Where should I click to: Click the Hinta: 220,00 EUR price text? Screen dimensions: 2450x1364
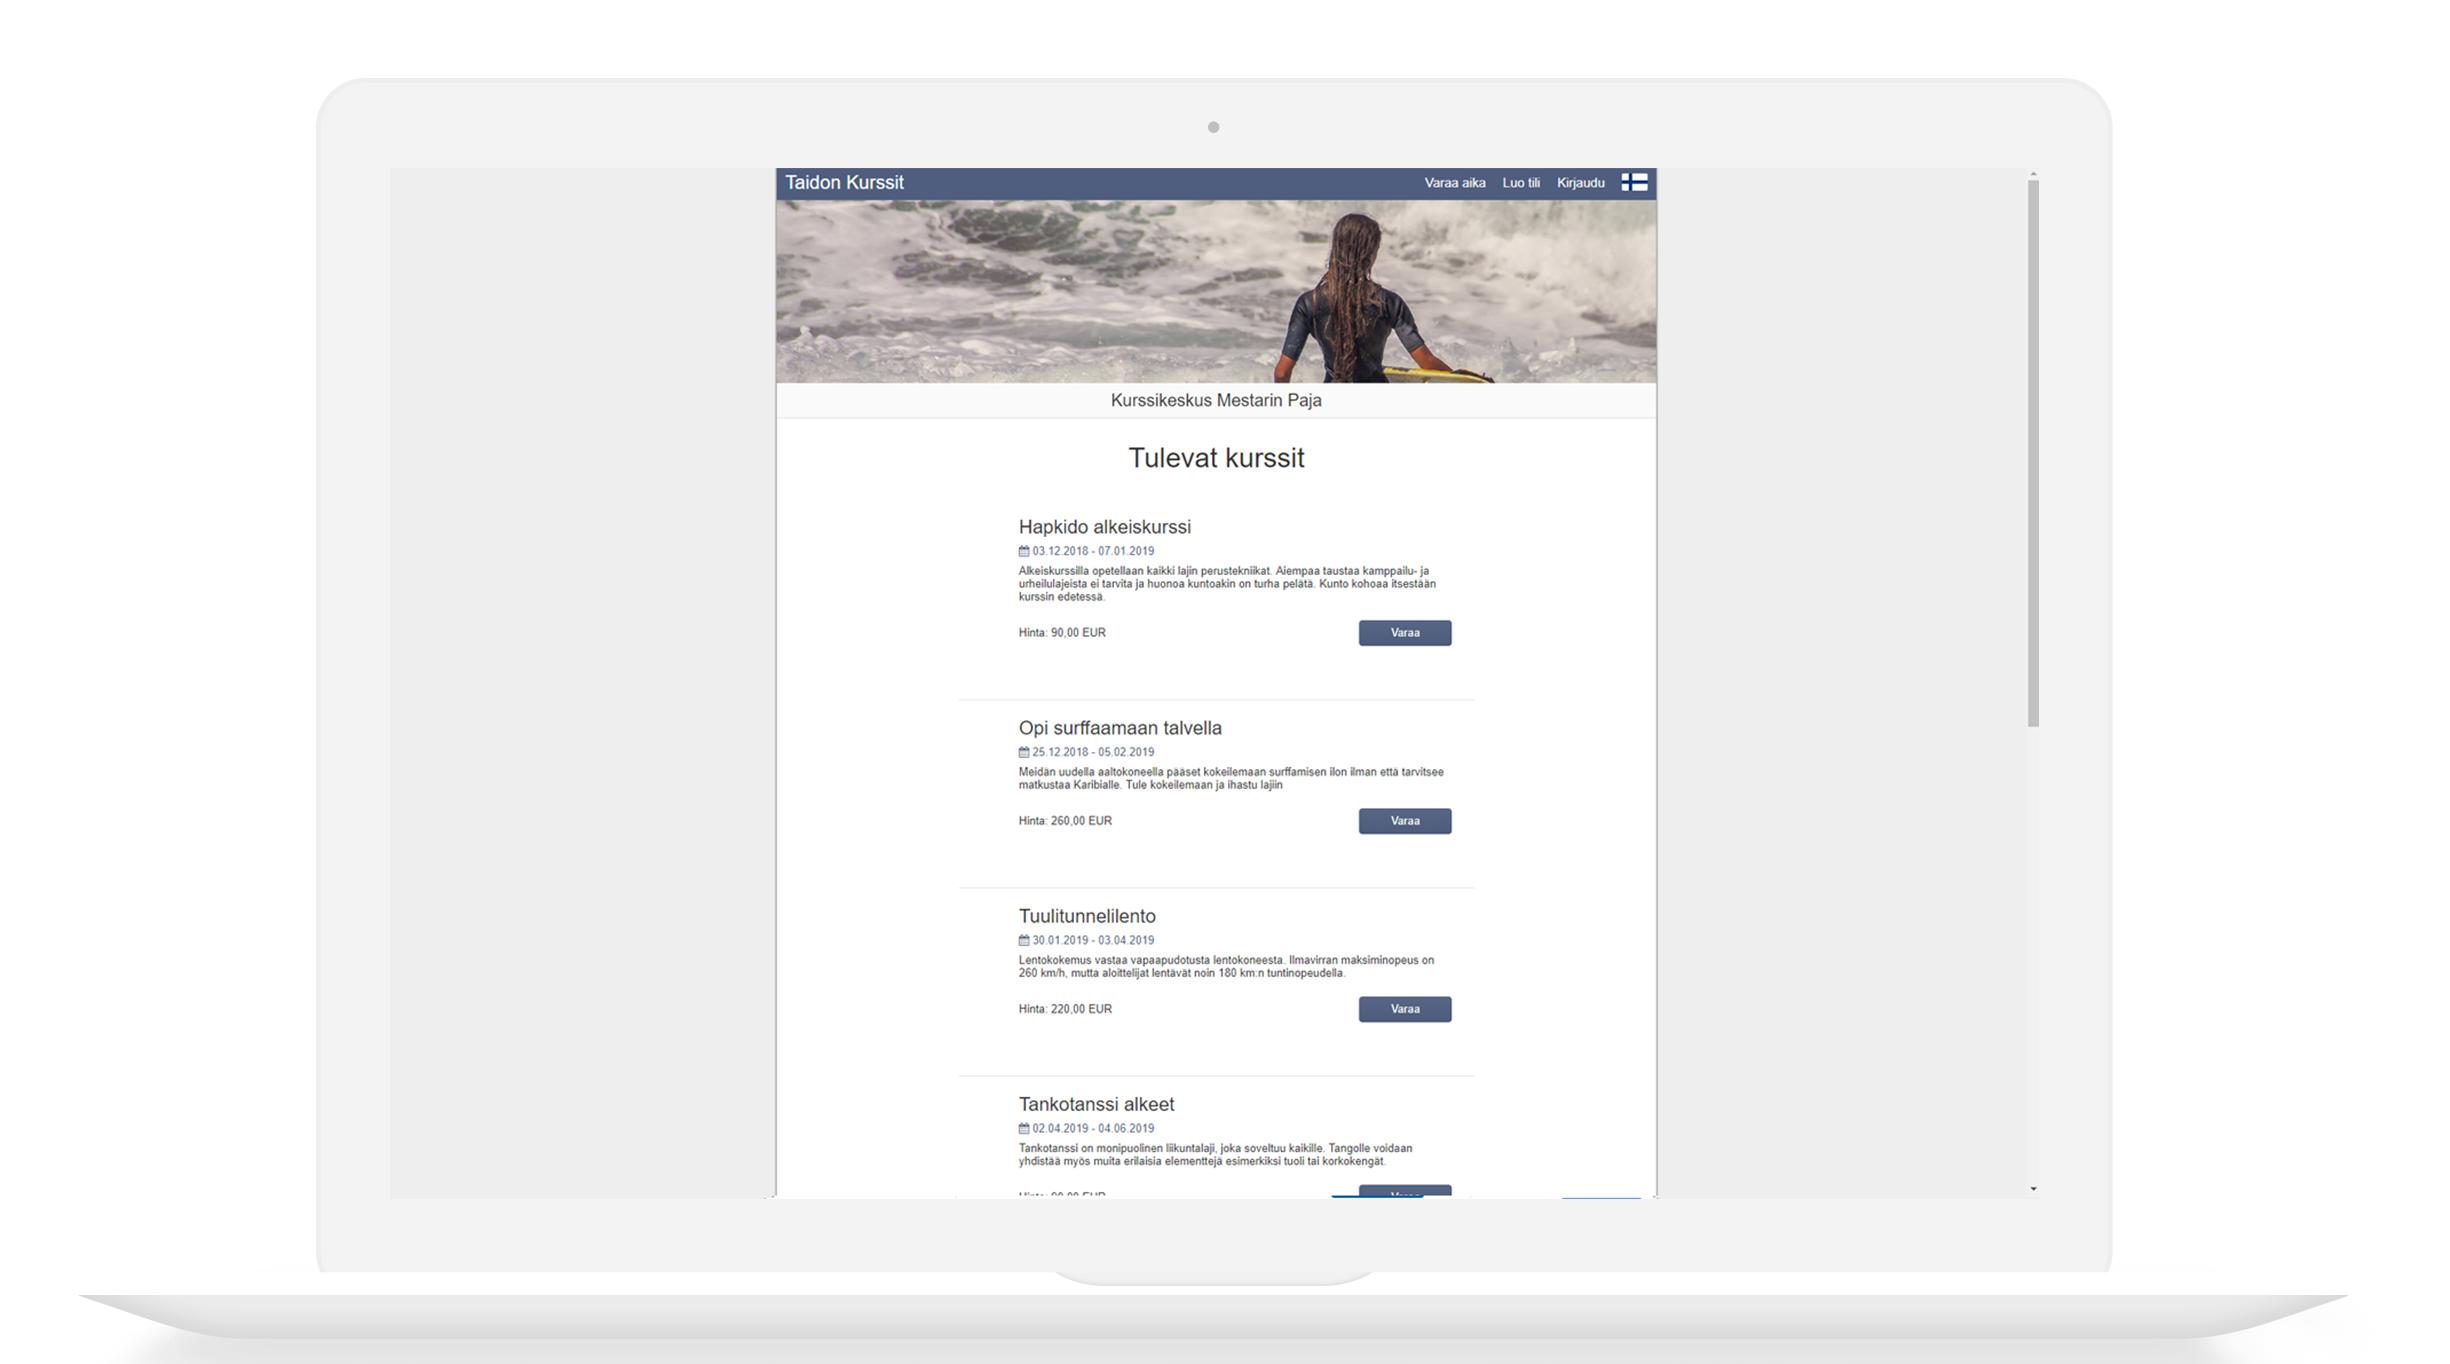1065,1009
